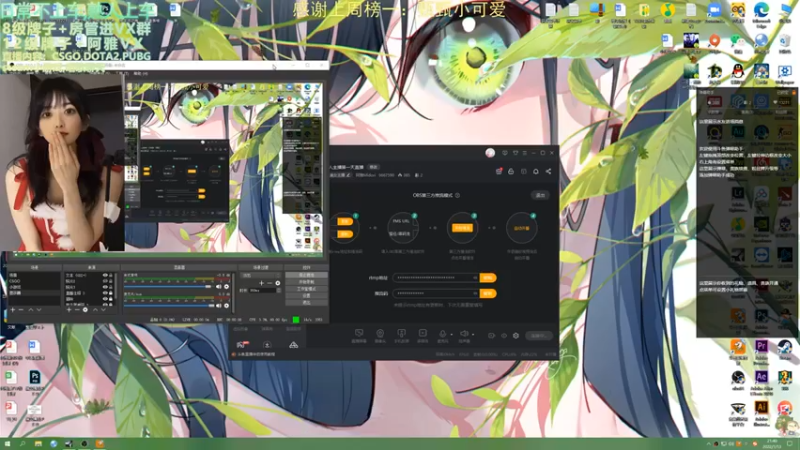800x450 pixels.
Task: Open Mic/Aux gear settings in mixer
Action: tap(227, 306)
